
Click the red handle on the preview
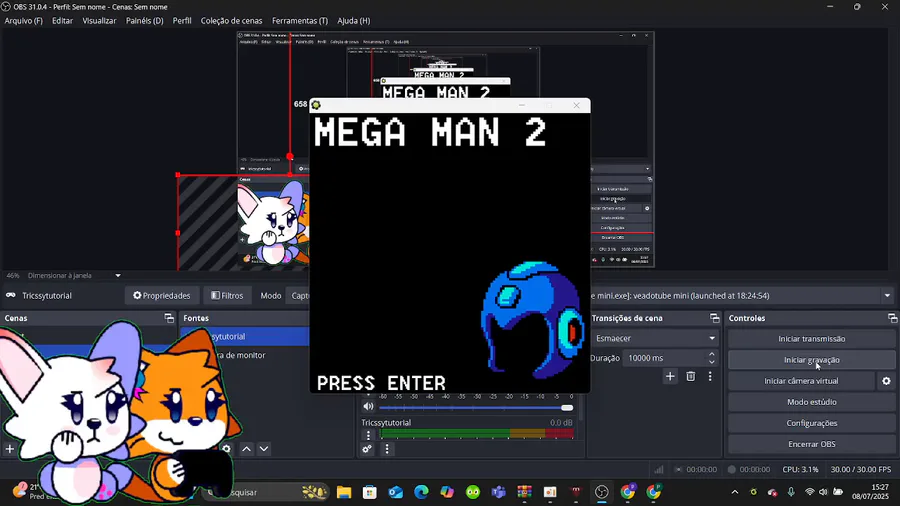290,156
